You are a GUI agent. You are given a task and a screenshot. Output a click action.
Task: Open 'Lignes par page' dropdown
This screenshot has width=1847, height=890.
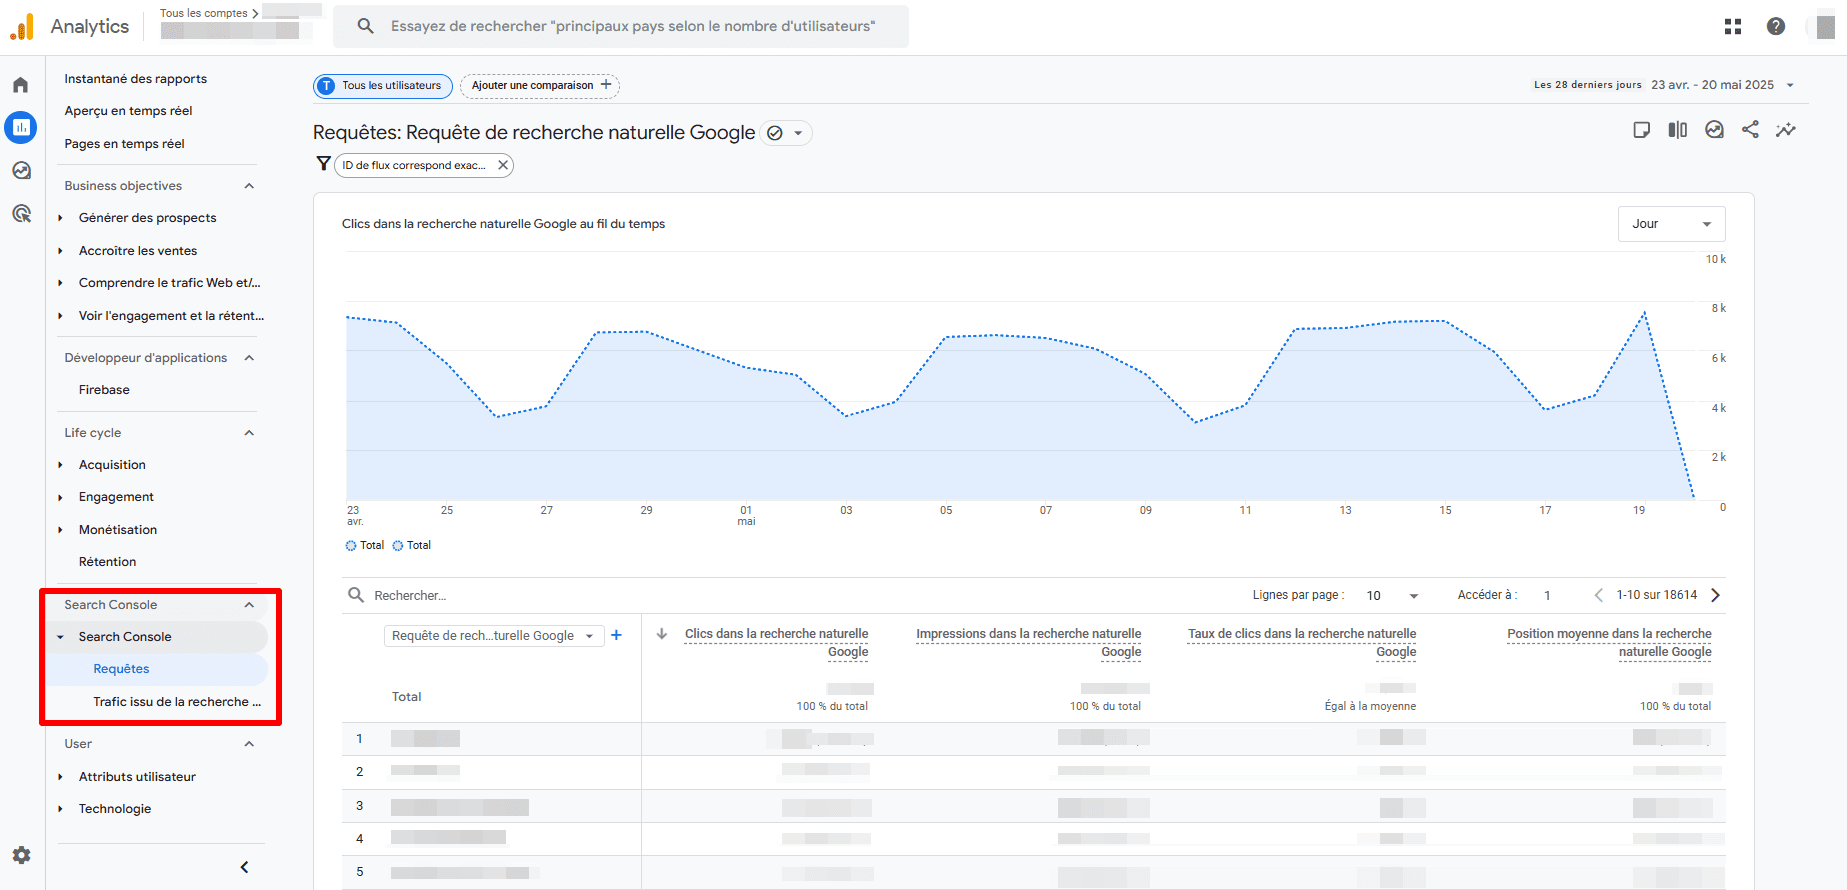pyautogui.click(x=1392, y=596)
